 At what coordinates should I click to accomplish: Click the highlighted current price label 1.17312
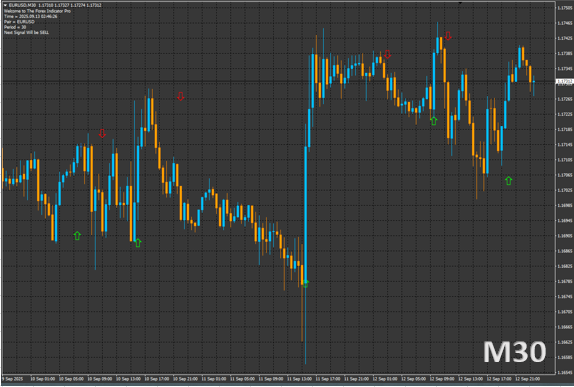click(x=564, y=82)
